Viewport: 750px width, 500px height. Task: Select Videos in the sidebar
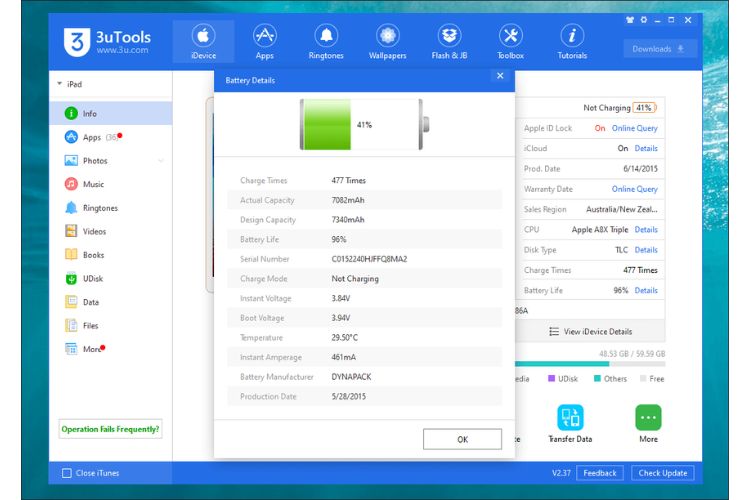[111, 231]
